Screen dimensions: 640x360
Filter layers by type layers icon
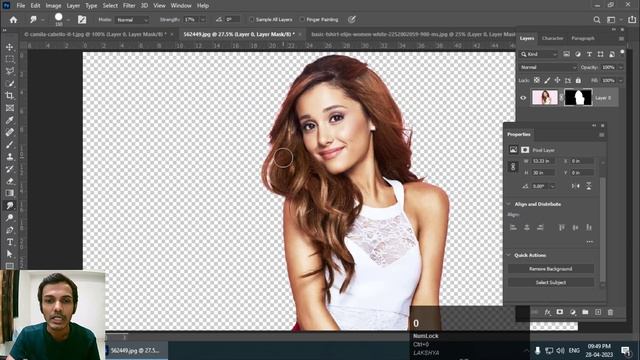[x=589, y=54]
